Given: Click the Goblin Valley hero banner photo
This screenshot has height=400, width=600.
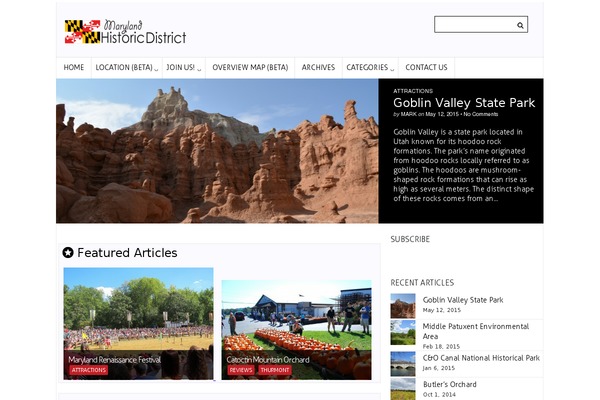Looking at the screenshot, I should tap(217, 151).
